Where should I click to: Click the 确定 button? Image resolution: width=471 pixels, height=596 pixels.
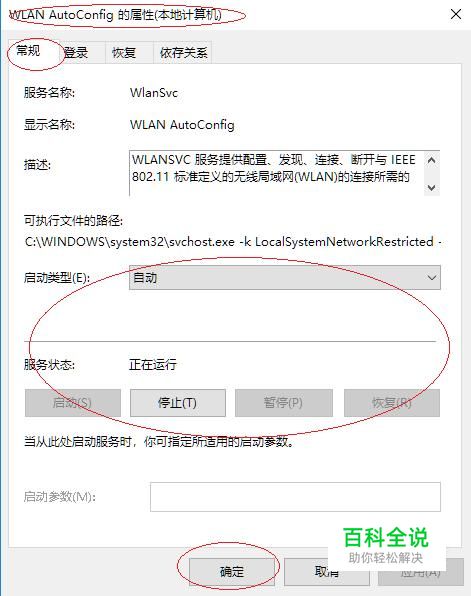click(x=232, y=571)
